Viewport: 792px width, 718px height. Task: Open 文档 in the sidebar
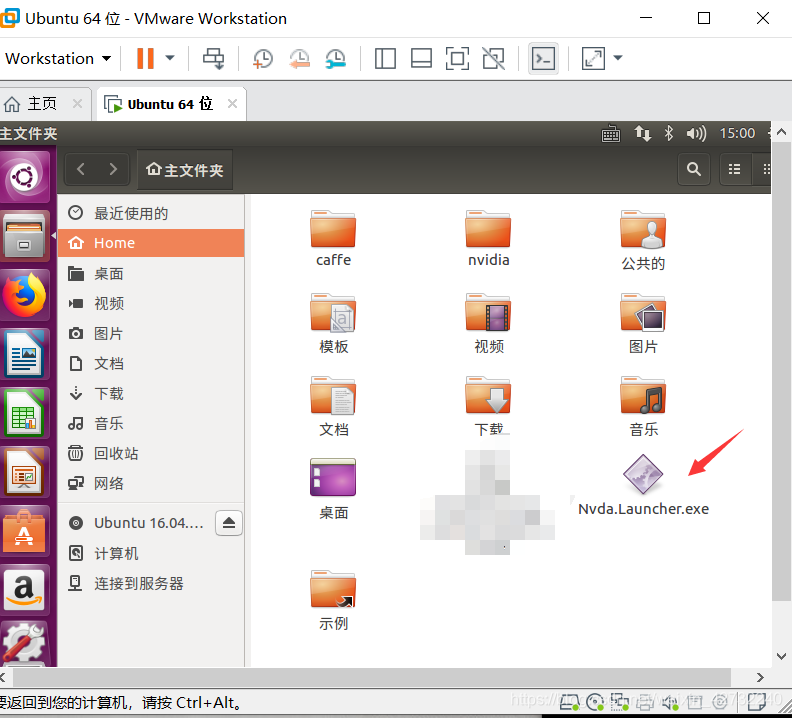click(151, 363)
